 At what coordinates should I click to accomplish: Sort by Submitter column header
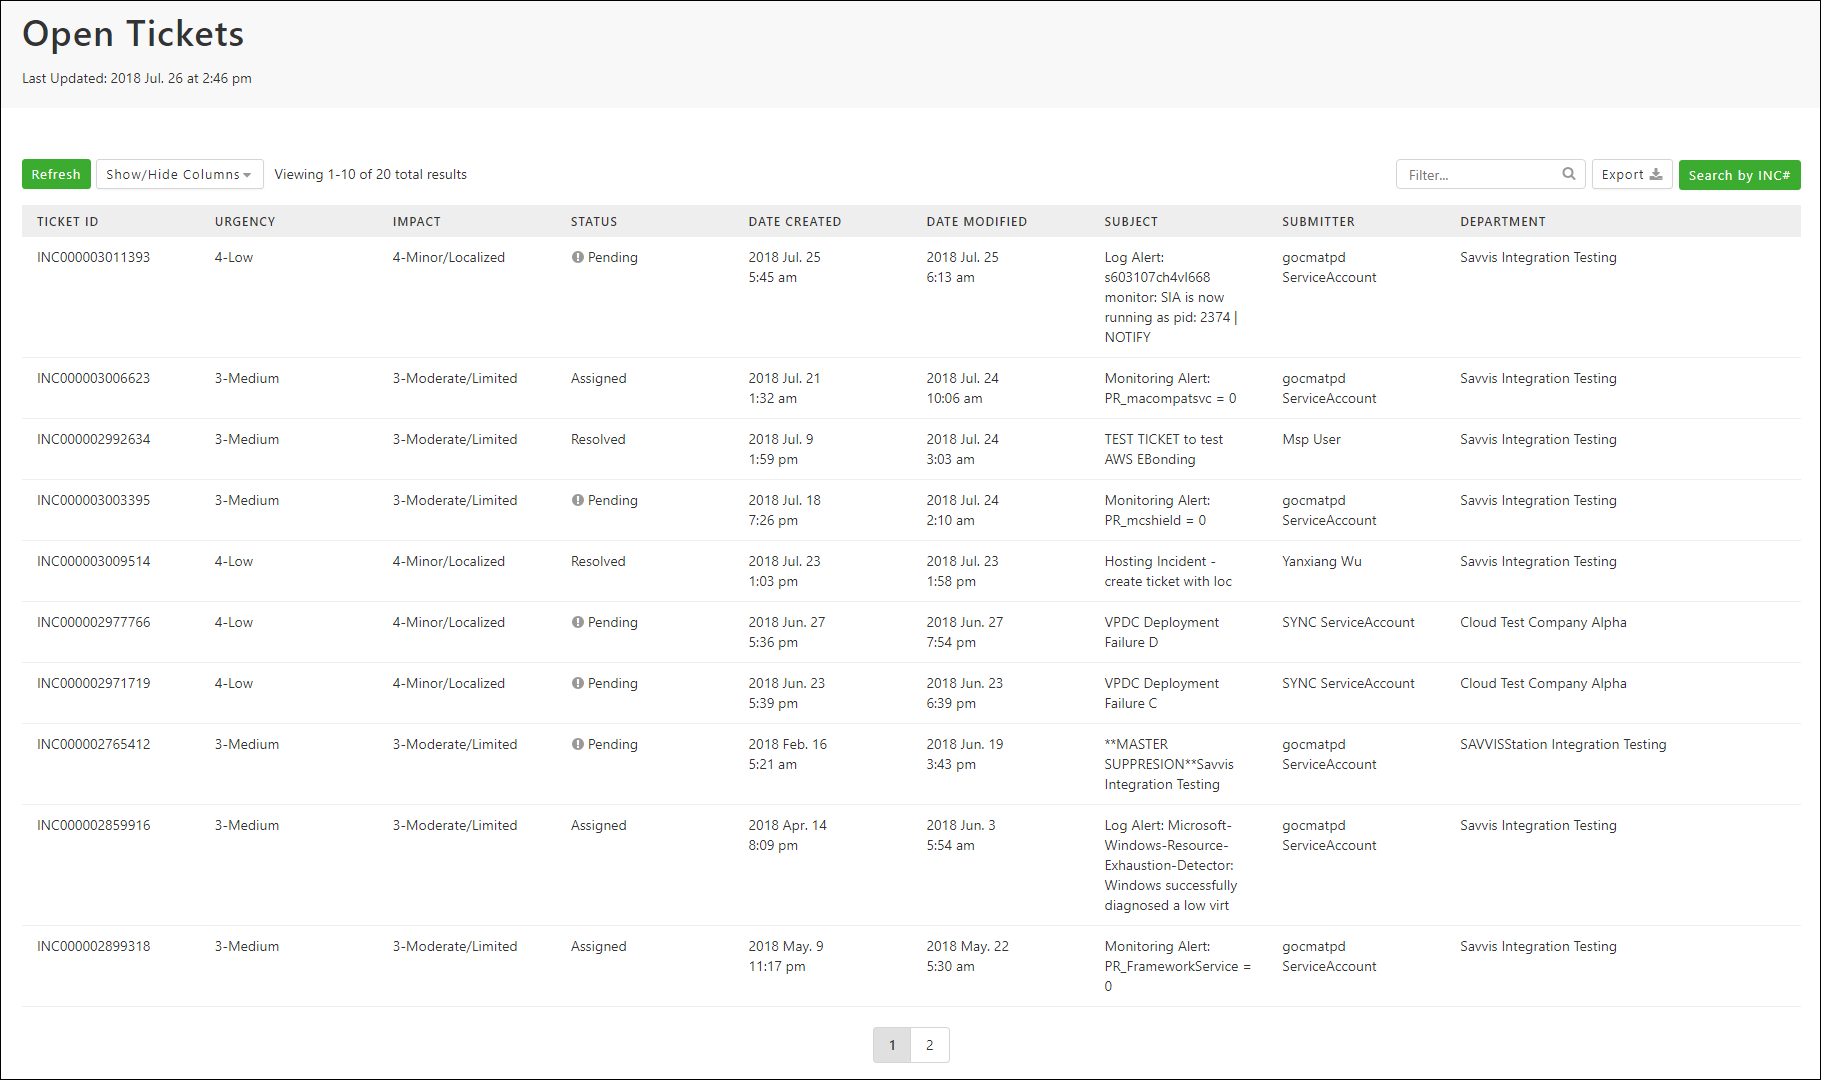tap(1319, 222)
